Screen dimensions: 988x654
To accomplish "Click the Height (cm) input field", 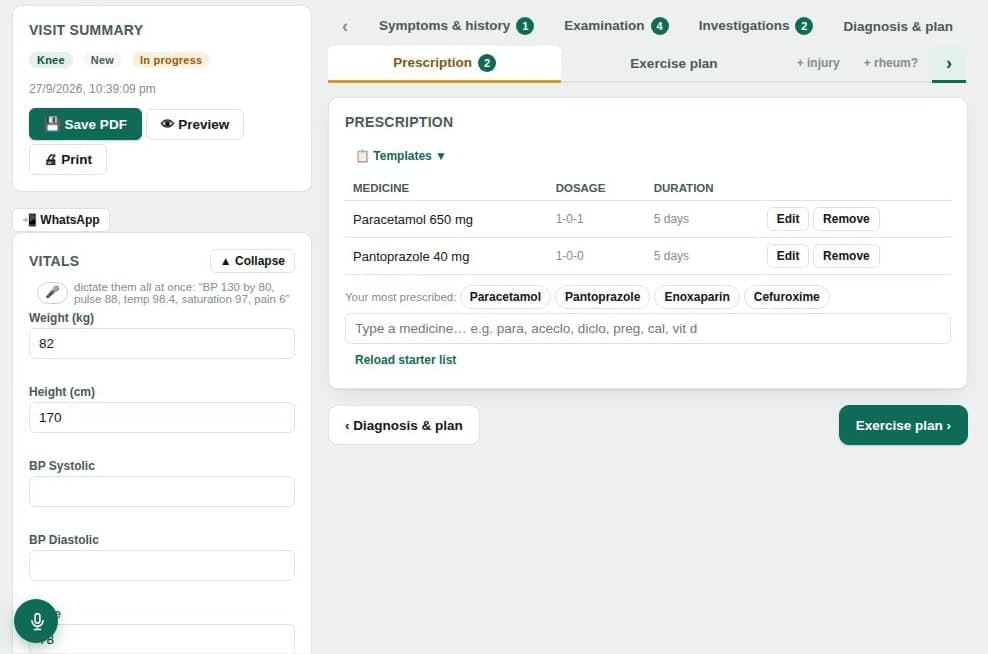I will (161, 417).
